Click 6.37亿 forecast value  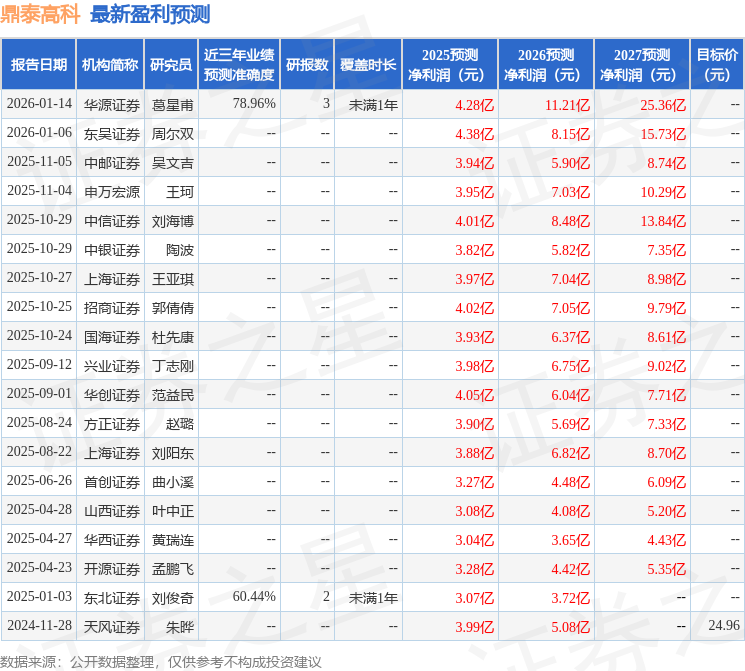click(571, 337)
